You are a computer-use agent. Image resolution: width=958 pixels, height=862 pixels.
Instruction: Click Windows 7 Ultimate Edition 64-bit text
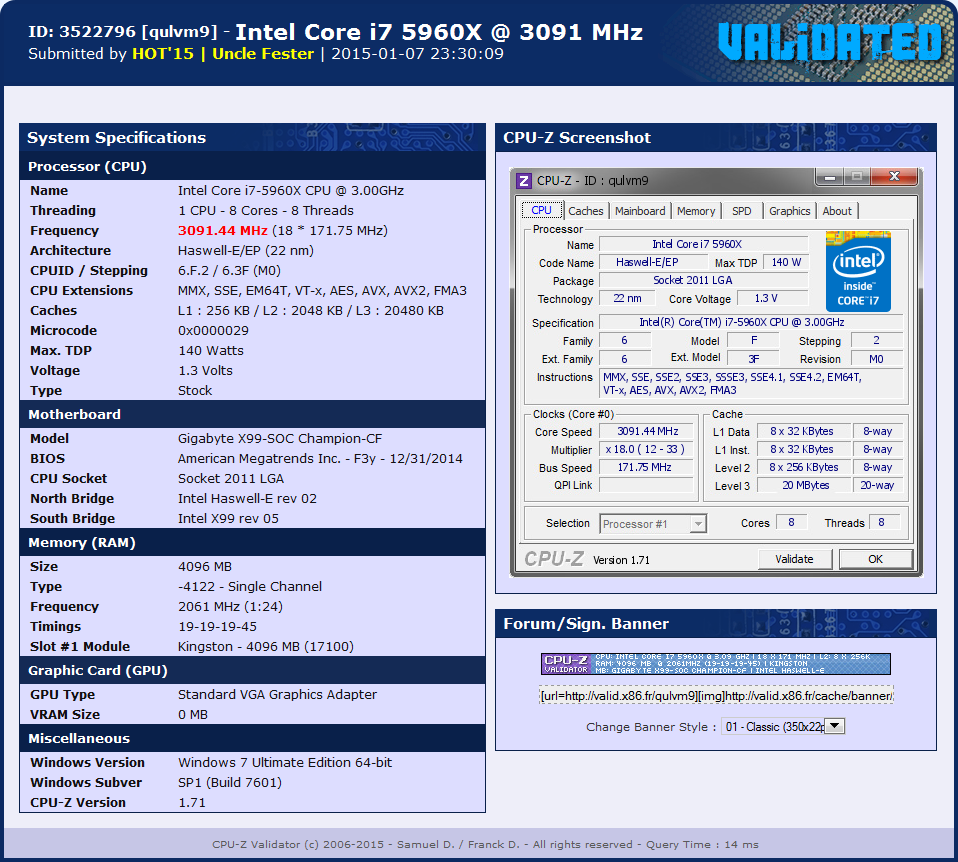pyautogui.click(x=285, y=762)
